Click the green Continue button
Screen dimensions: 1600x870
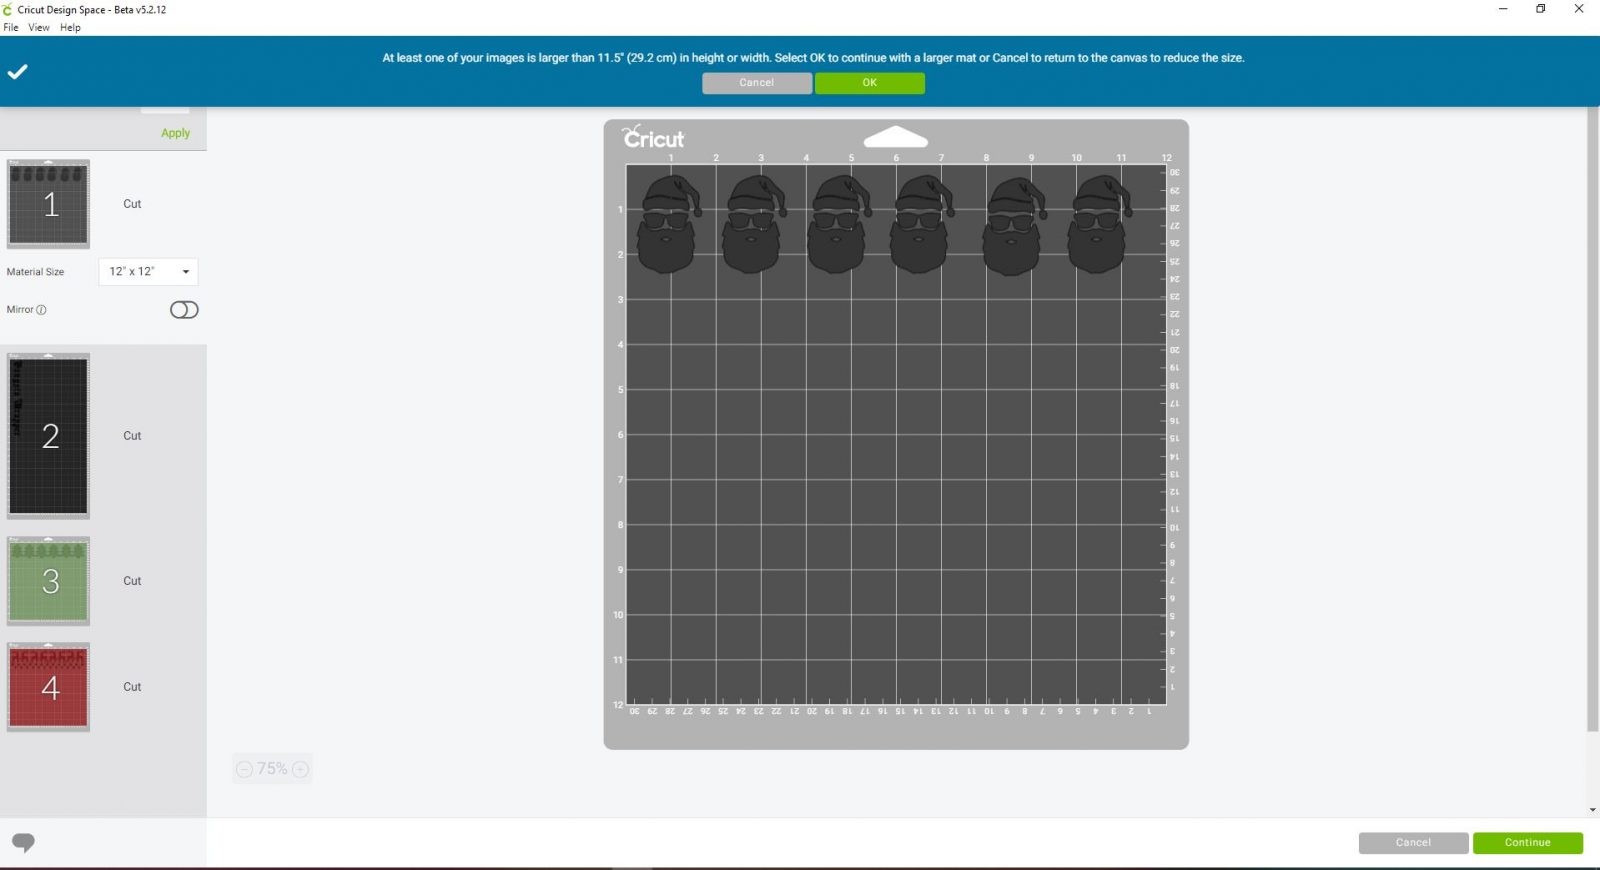pyautogui.click(x=1527, y=843)
